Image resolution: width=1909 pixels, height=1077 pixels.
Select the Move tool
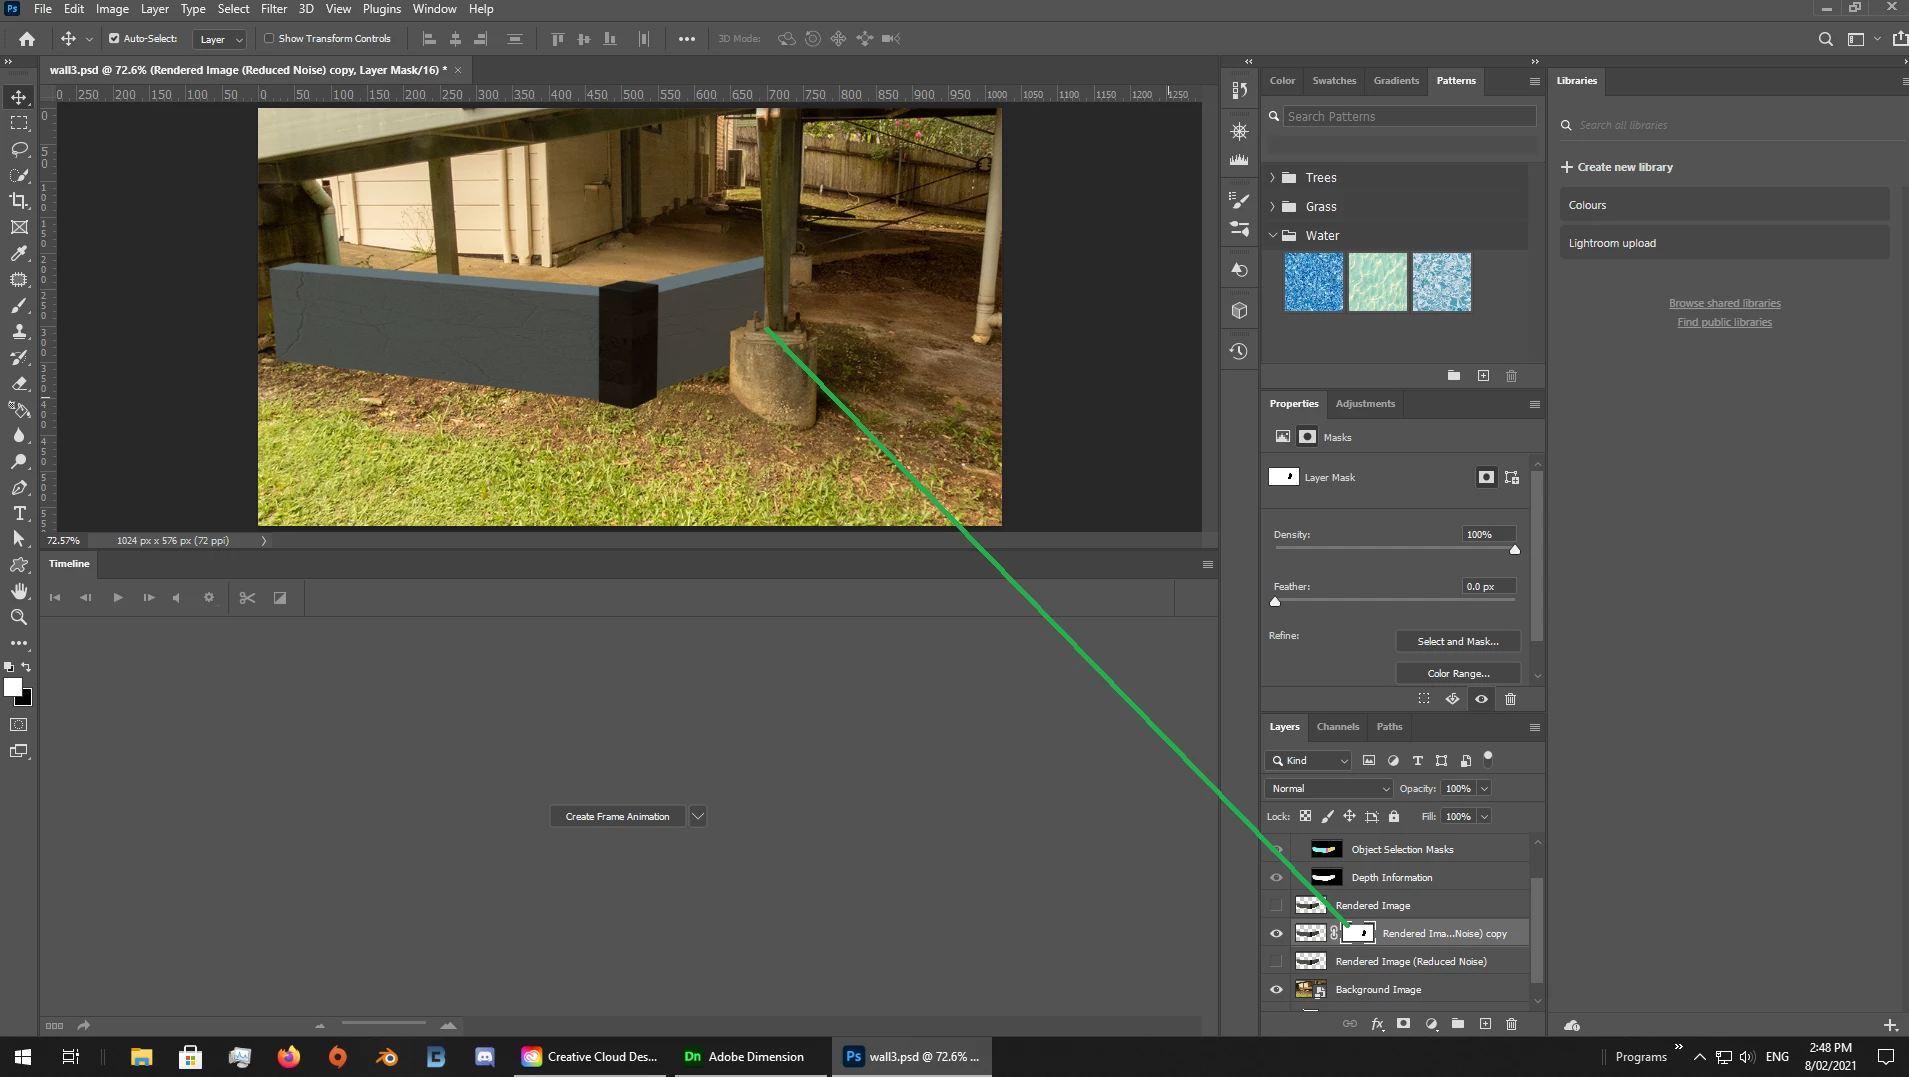point(19,97)
